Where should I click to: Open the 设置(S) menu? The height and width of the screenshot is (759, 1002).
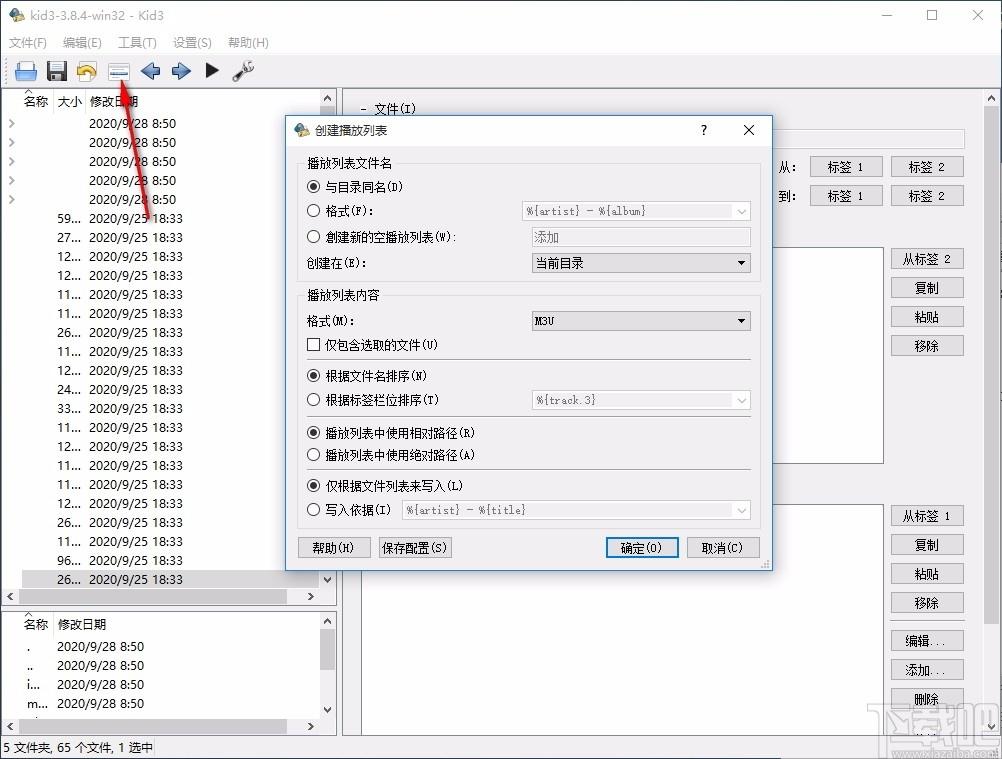(x=192, y=43)
